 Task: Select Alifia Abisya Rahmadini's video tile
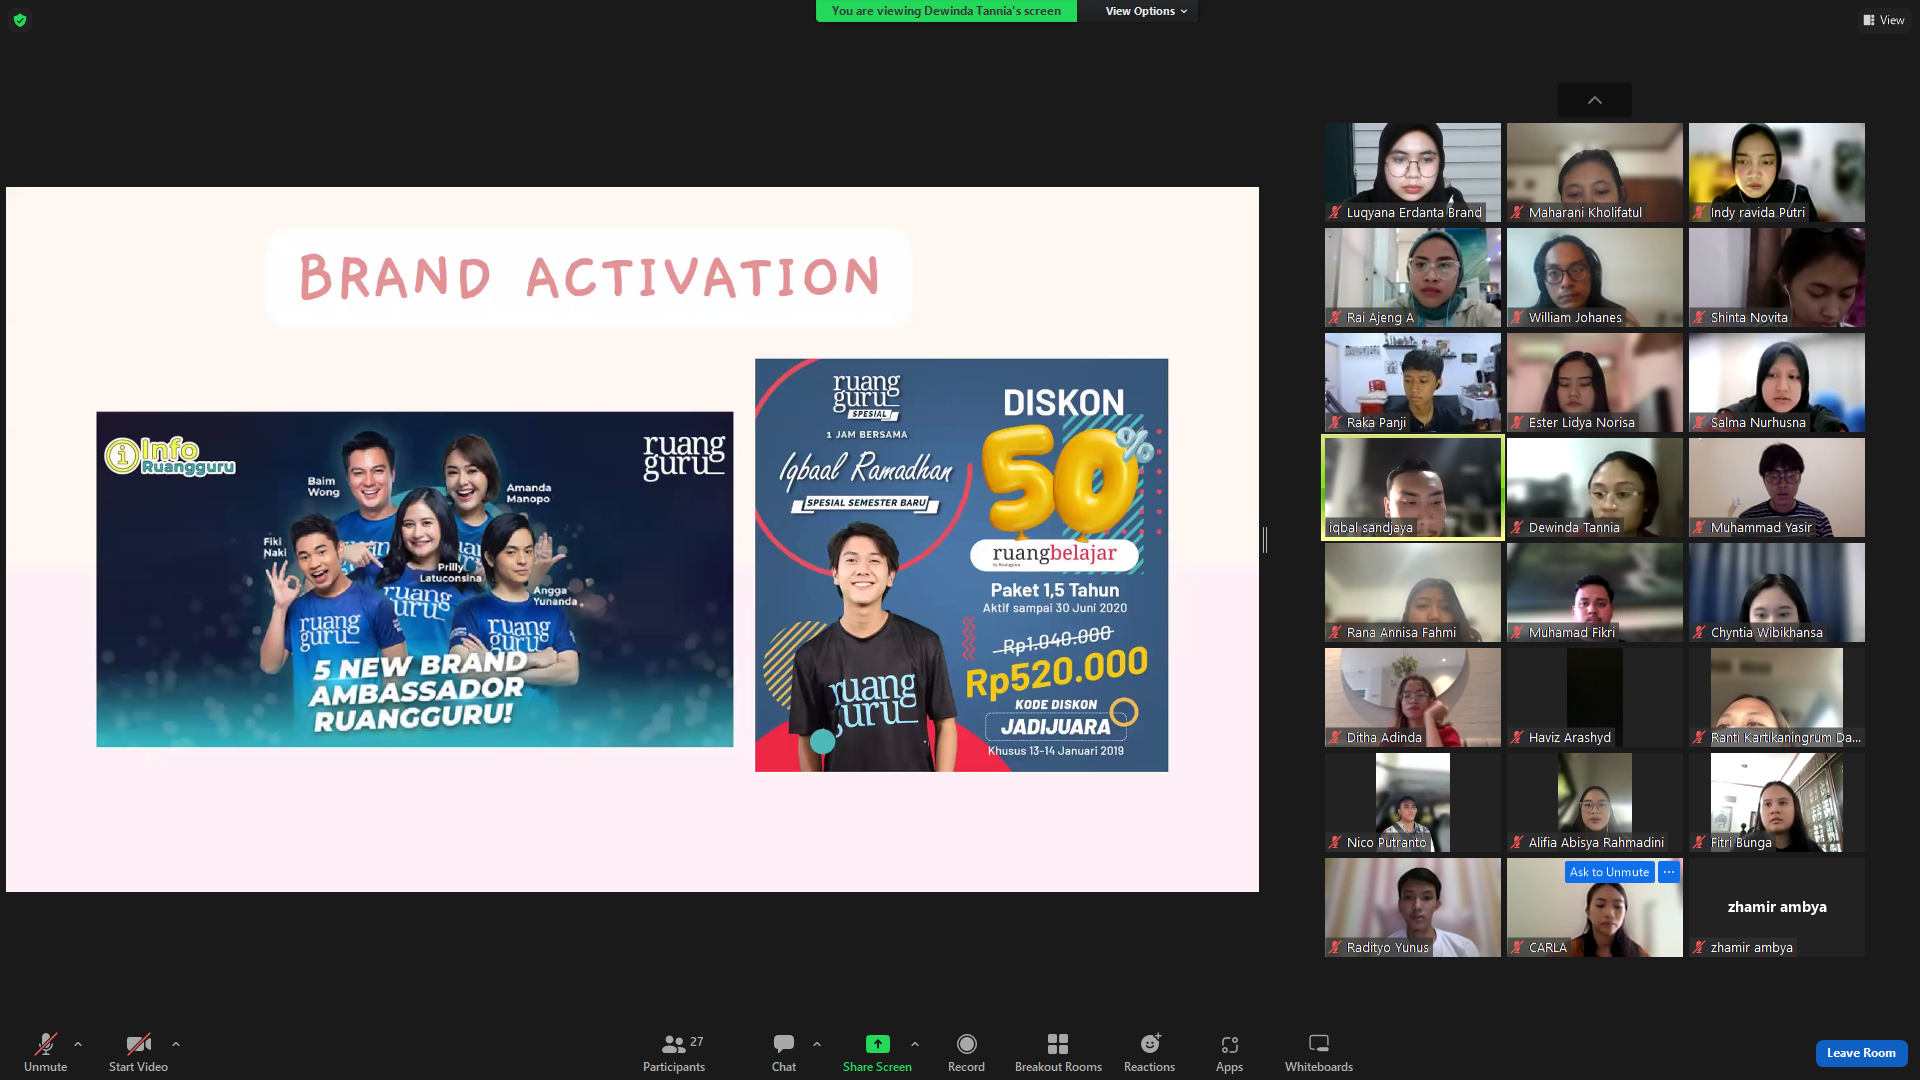tap(1595, 802)
